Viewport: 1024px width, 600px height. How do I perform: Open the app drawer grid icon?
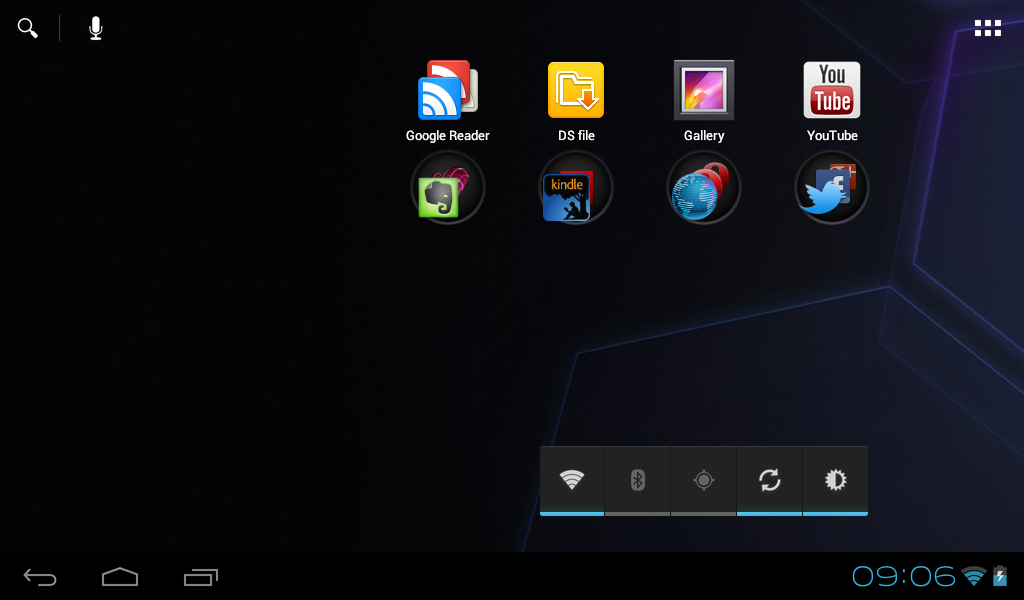click(988, 27)
